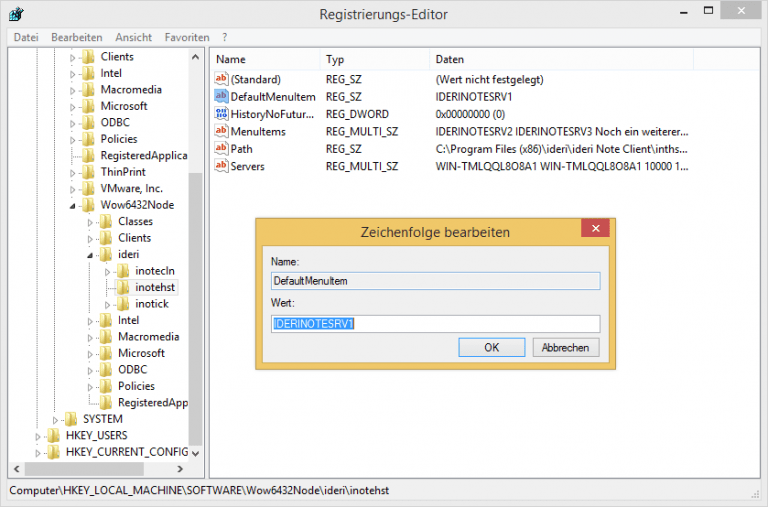The width and height of the screenshot is (768, 507).
Task: Open the Bearbeiten menu
Action: [76, 37]
